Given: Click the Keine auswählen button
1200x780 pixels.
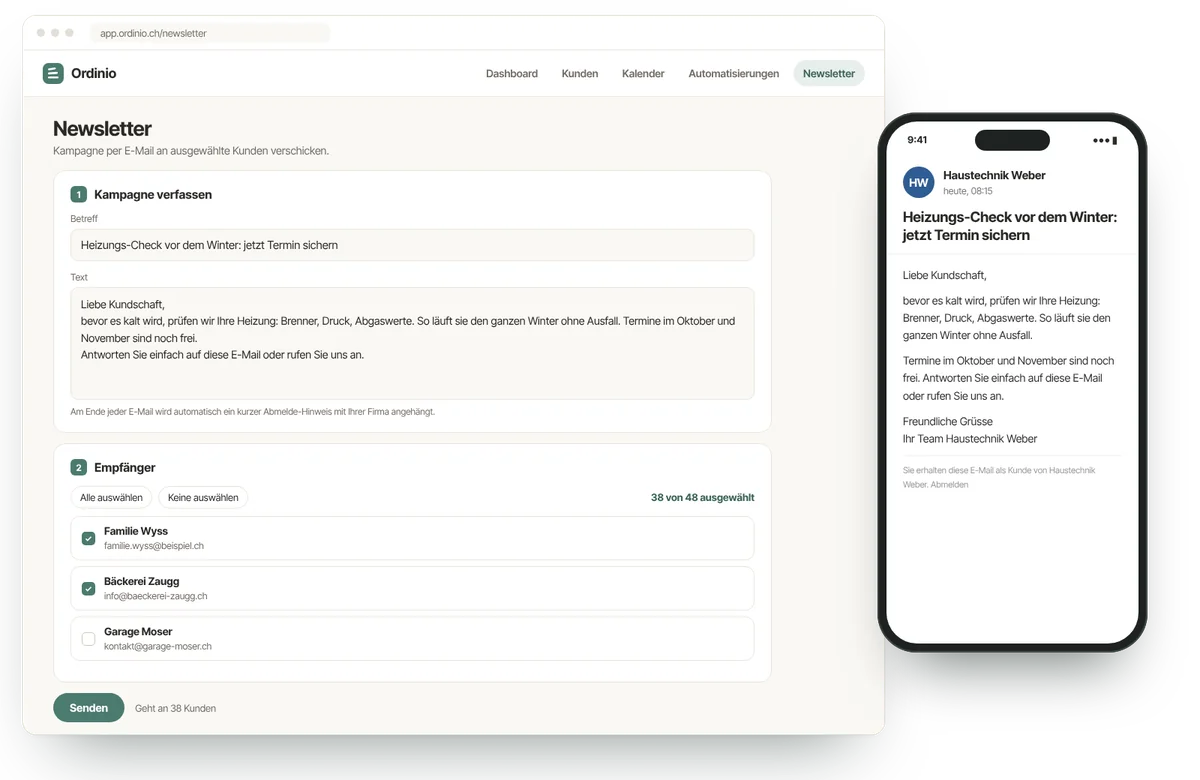Looking at the screenshot, I should pyautogui.click(x=203, y=497).
